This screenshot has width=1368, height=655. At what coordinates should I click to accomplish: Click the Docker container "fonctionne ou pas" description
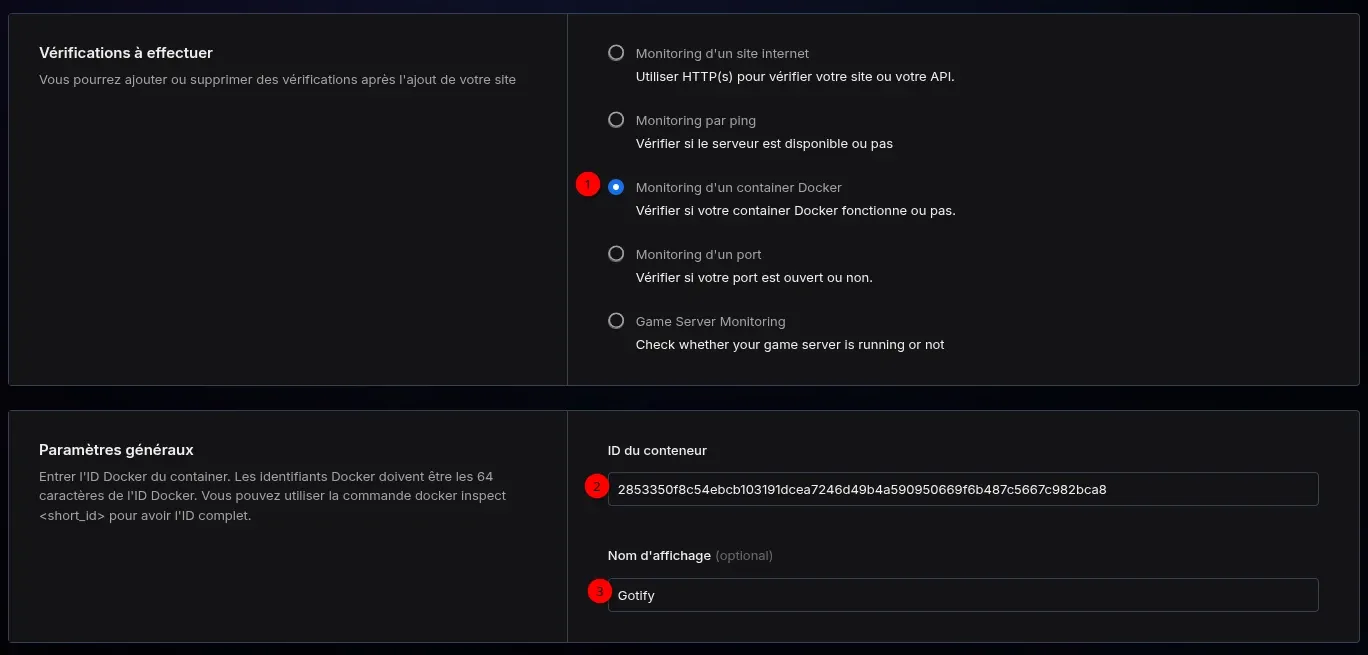795,211
